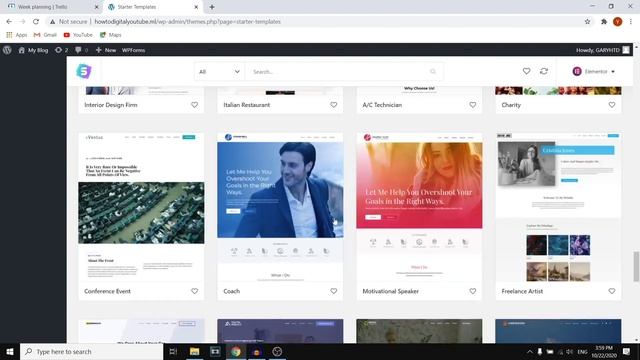Go back in browser history
The image size is (640, 360).
pyautogui.click(x=9, y=21)
